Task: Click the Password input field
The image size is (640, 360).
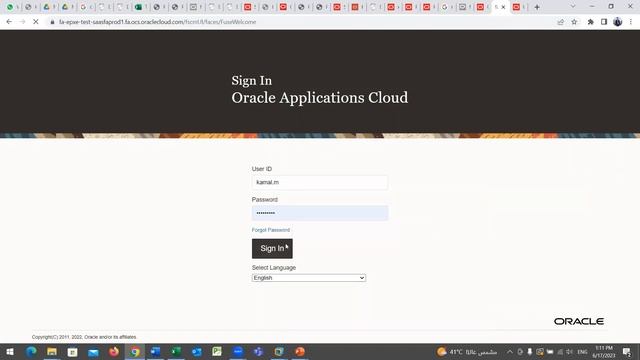Action: point(320,213)
